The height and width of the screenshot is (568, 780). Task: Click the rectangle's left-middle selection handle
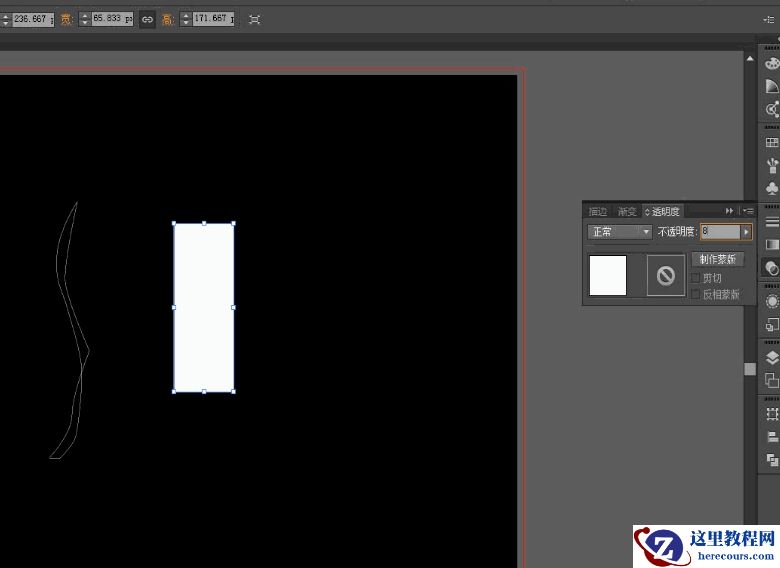point(174,307)
